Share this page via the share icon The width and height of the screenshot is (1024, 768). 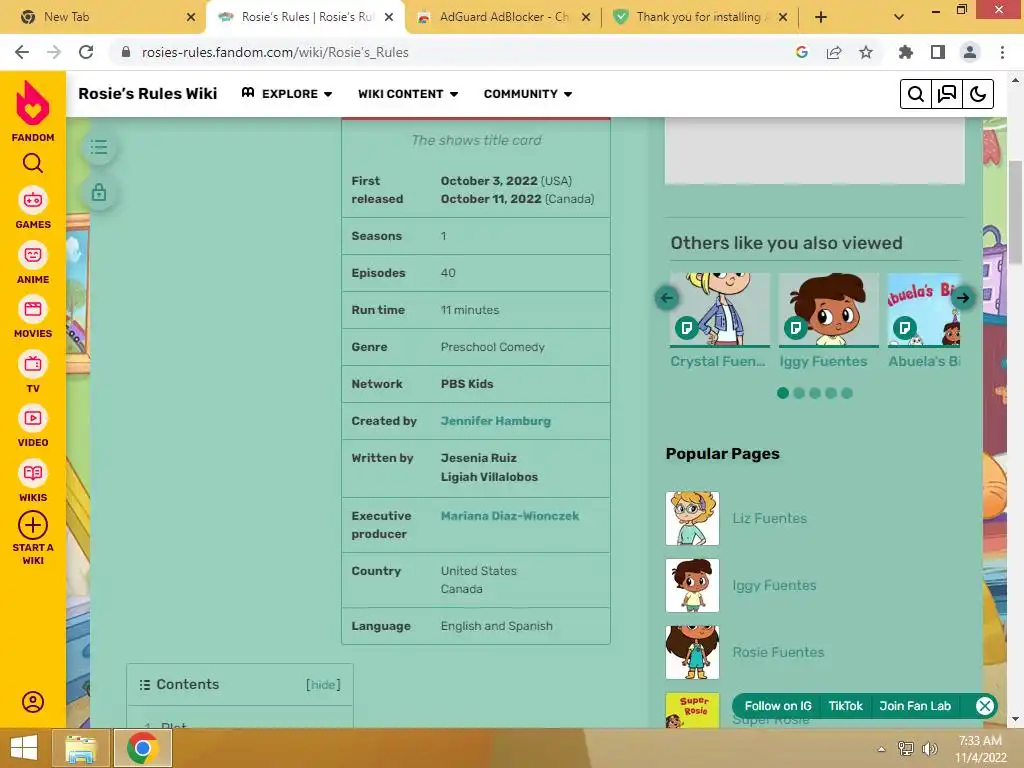pyautogui.click(x=834, y=52)
